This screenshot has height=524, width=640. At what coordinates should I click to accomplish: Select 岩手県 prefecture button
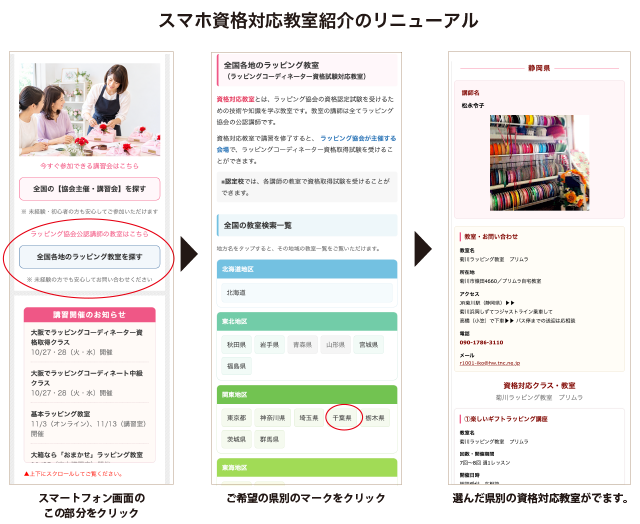coord(269,345)
